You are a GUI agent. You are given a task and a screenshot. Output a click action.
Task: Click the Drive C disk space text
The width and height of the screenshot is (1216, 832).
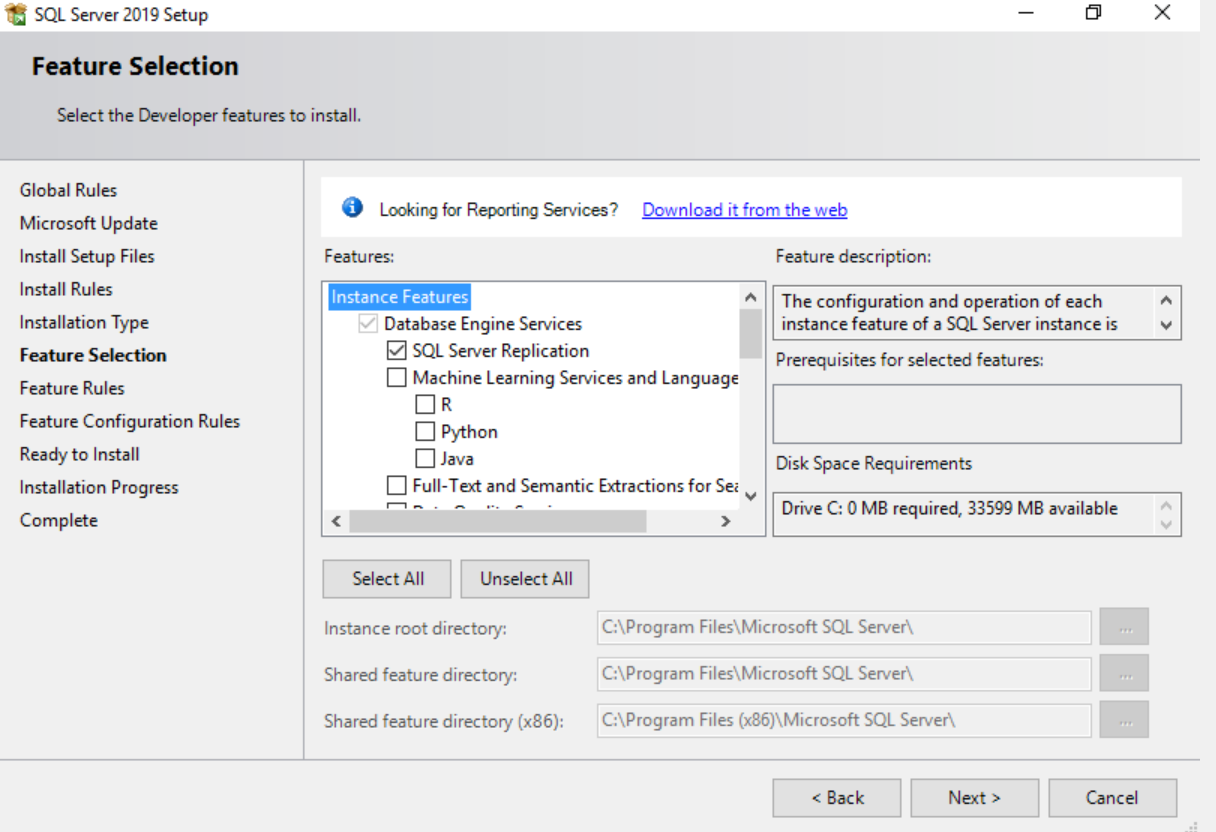pyautogui.click(x=949, y=508)
